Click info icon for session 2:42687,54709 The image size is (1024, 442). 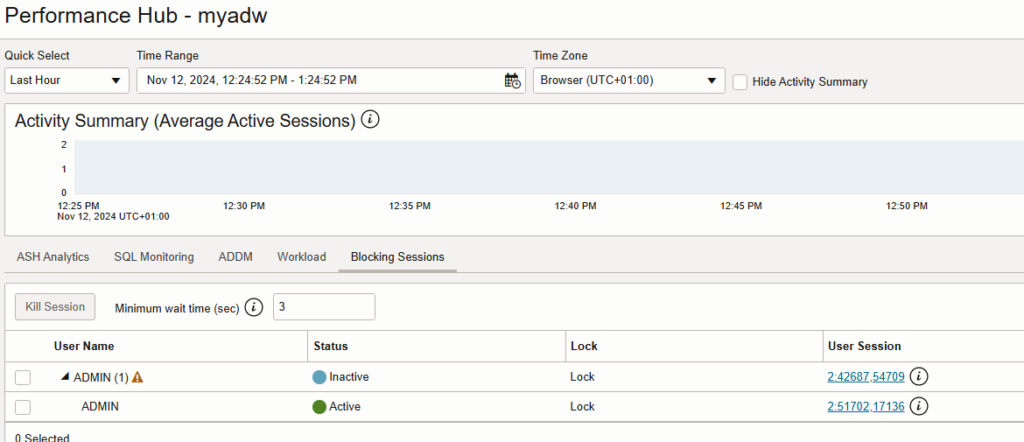[920, 377]
